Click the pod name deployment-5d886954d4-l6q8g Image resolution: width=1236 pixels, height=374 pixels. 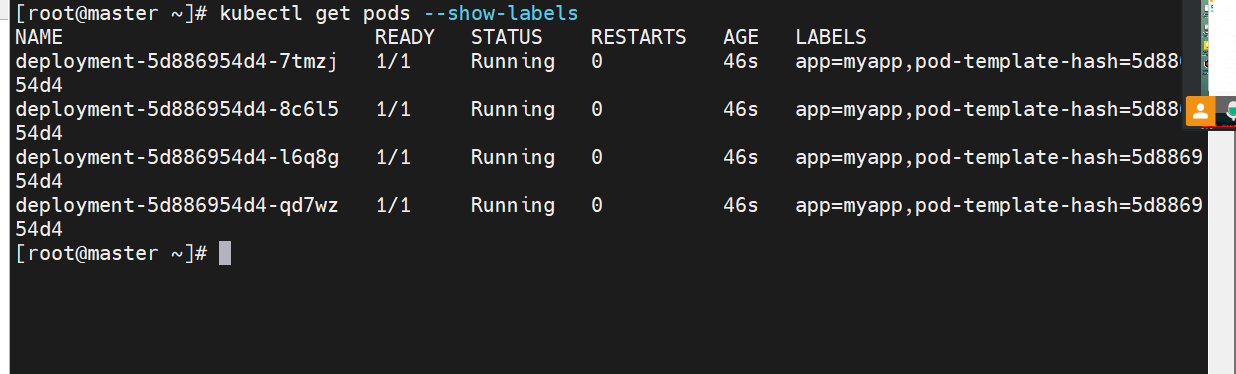pyautogui.click(x=177, y=157)
